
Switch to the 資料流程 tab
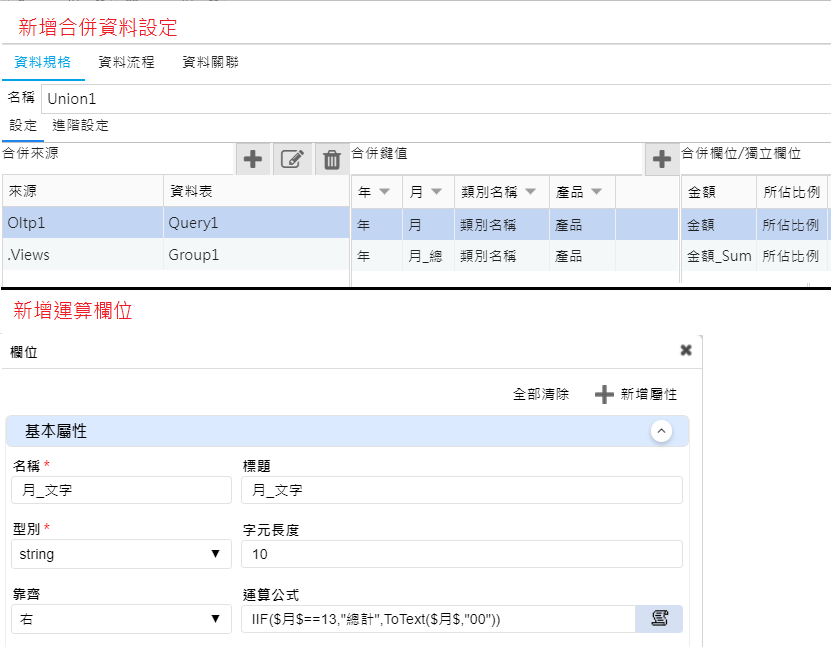126,62
